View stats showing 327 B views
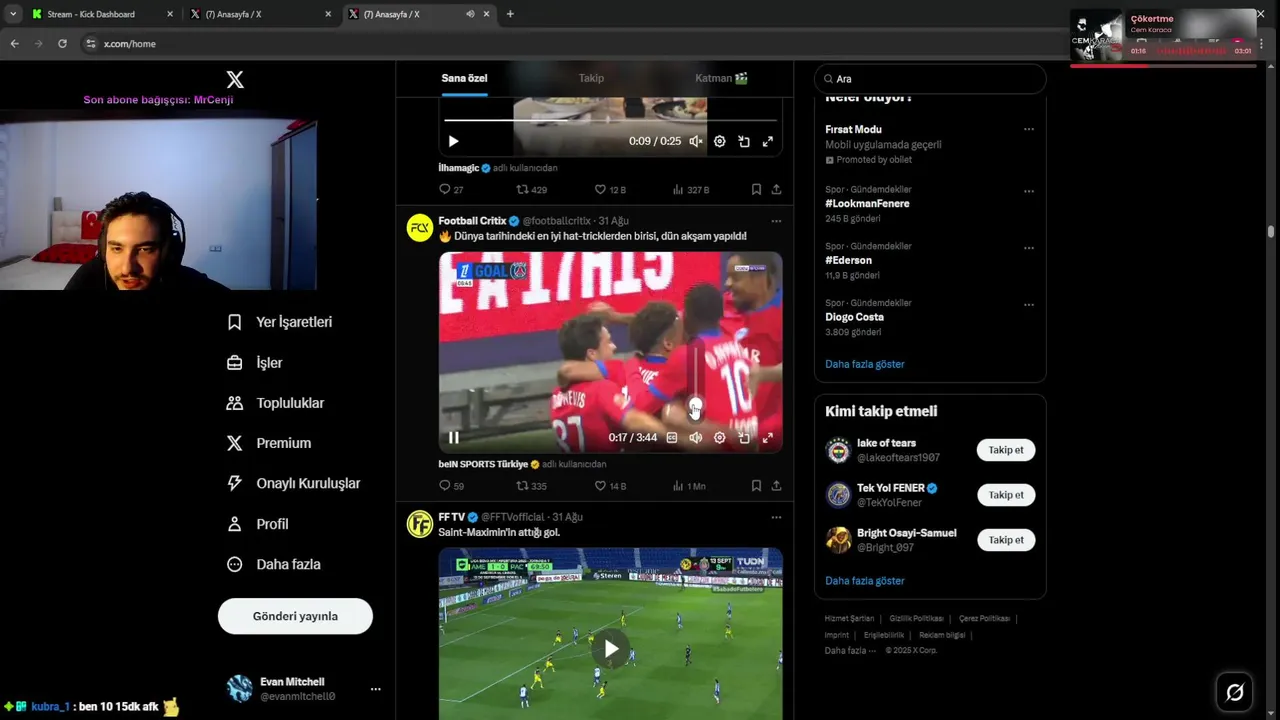The width and height of the screenshot is (1280, 720). (x=690, y=190)
